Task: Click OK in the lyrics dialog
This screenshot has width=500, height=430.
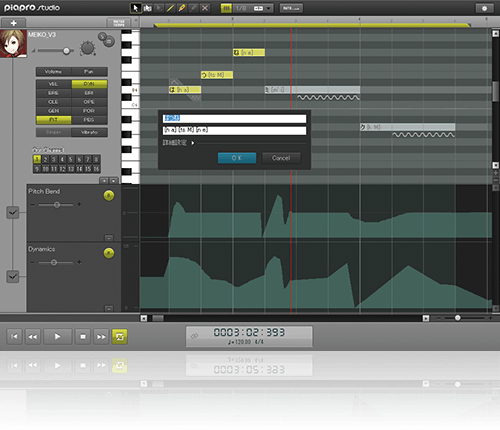Action: point(237,158)
